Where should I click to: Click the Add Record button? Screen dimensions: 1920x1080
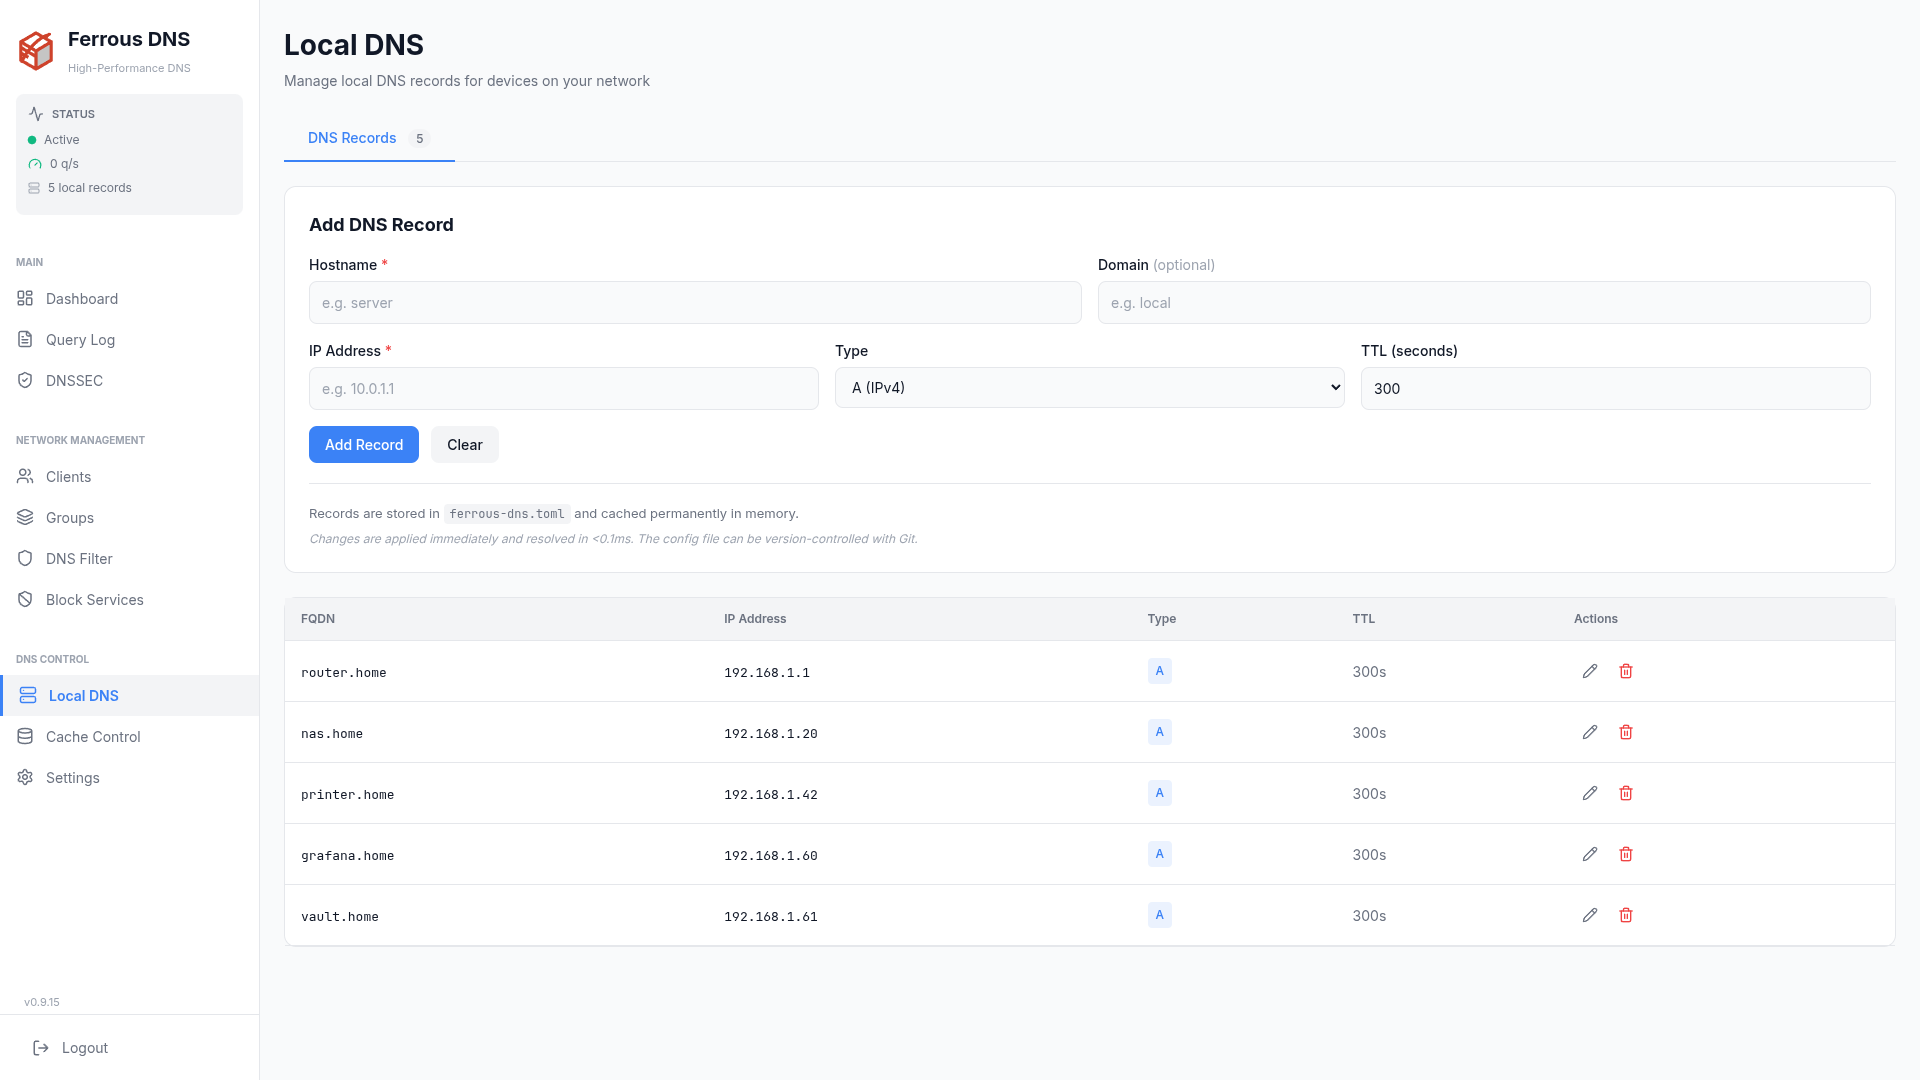pos(364,445)
